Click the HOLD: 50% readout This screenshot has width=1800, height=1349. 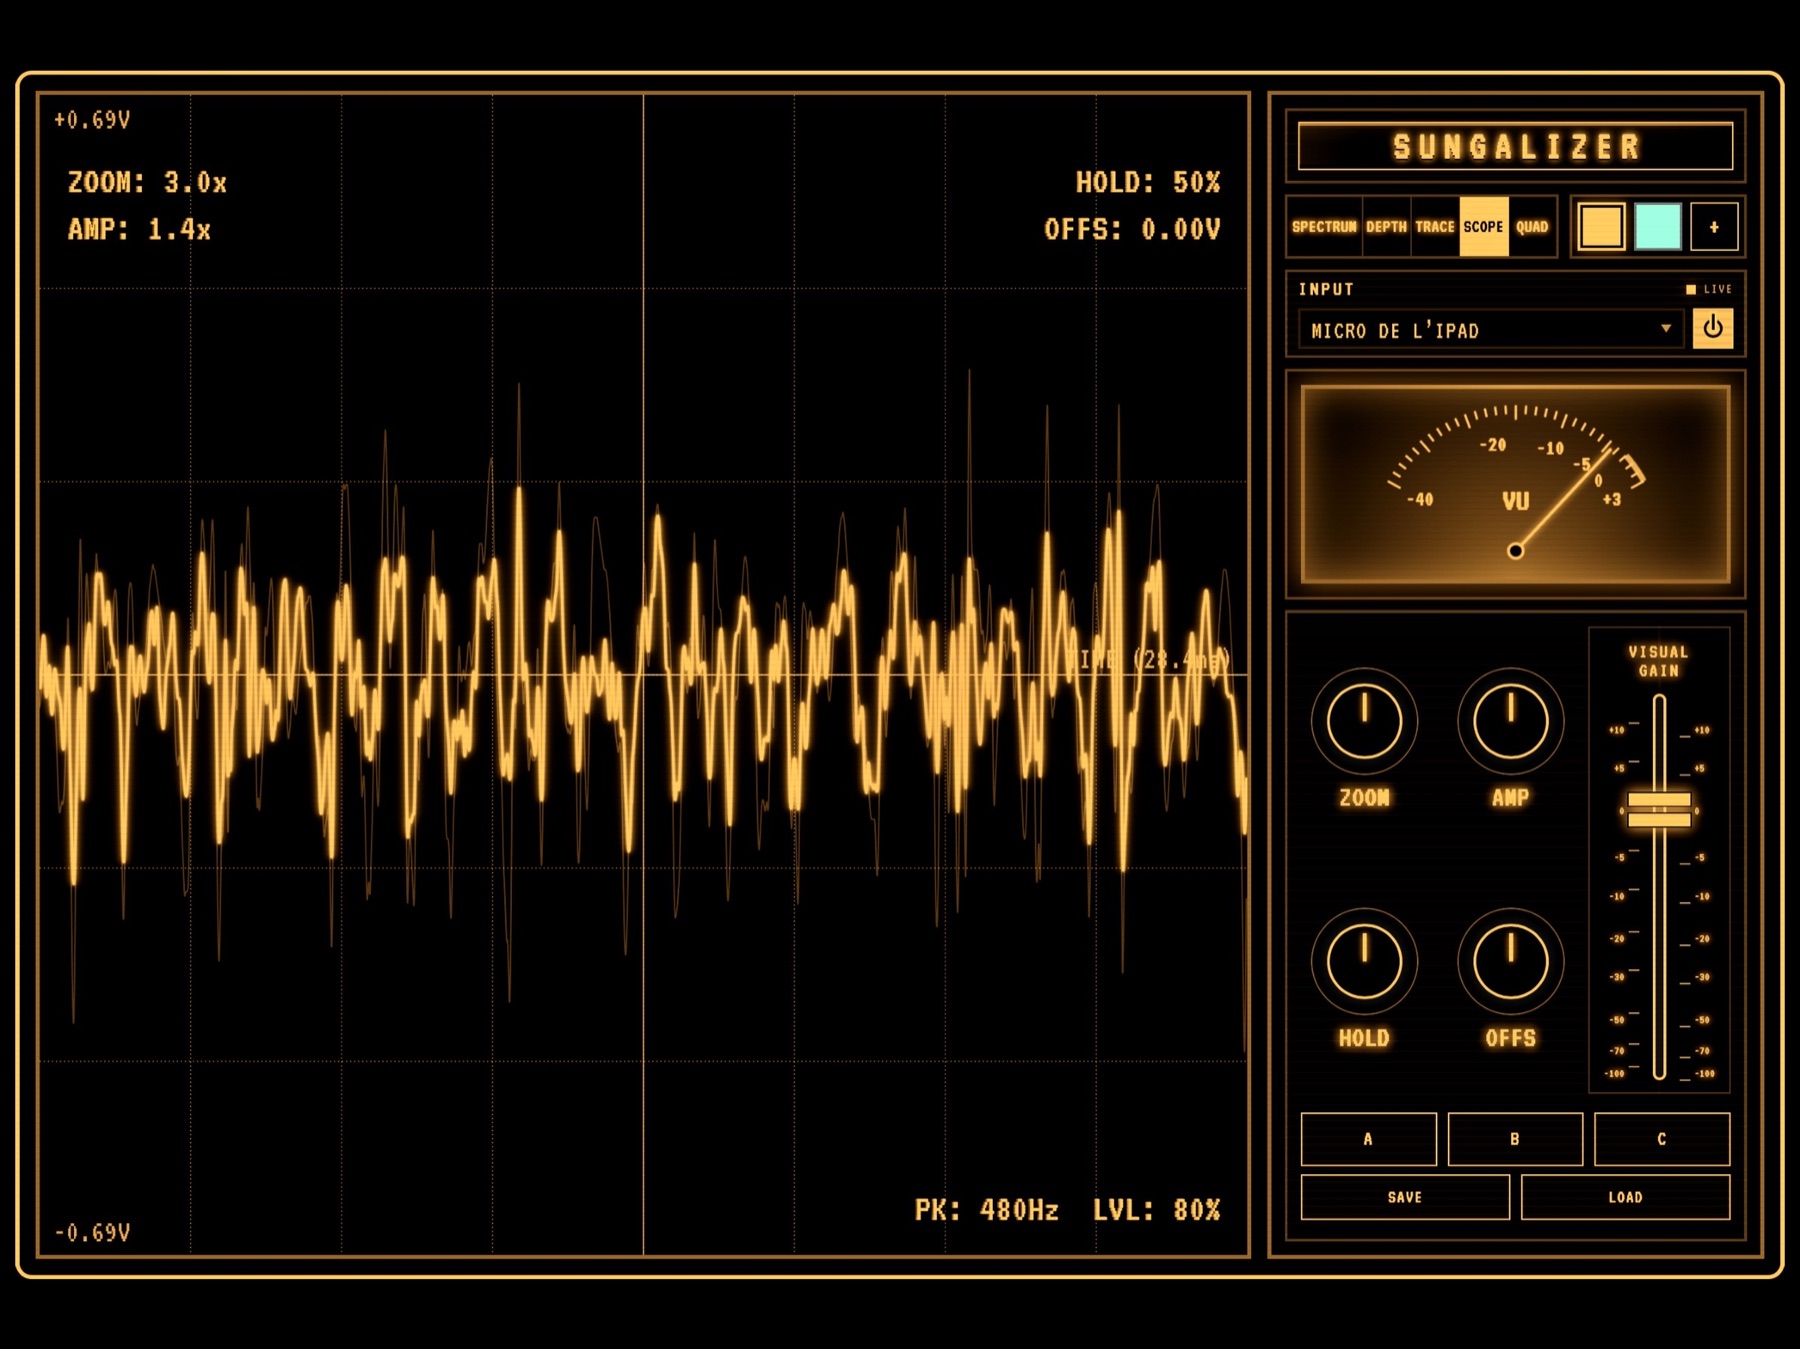tap(1147, 183)
